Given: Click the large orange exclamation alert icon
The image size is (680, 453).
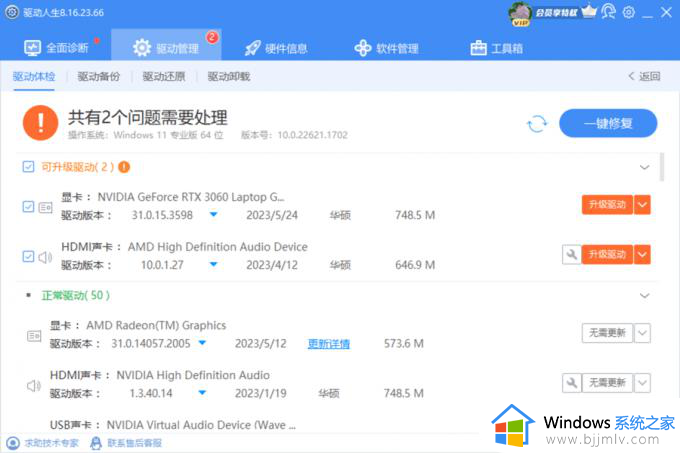Looking at the screenshot, I should [40, 123].
